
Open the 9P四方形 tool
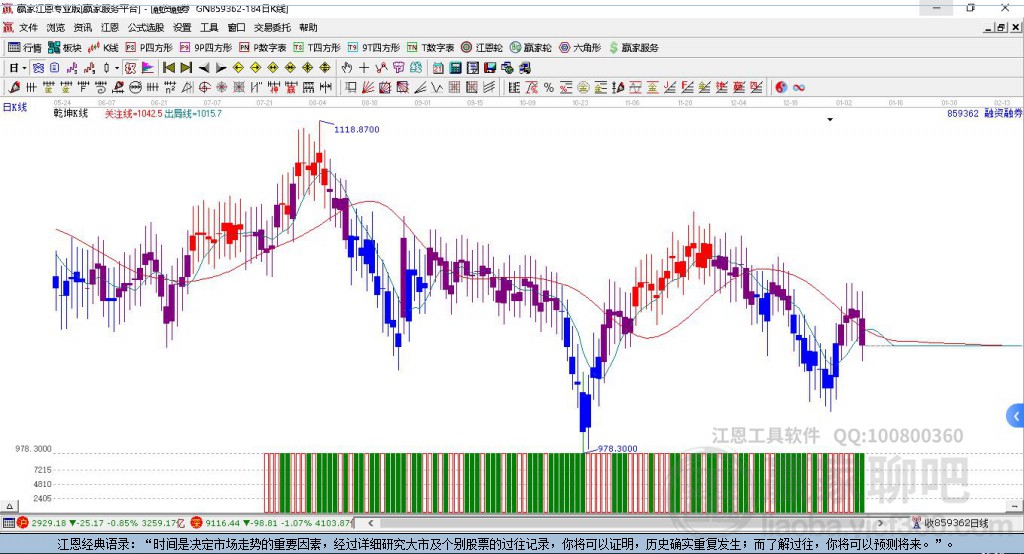206,47
